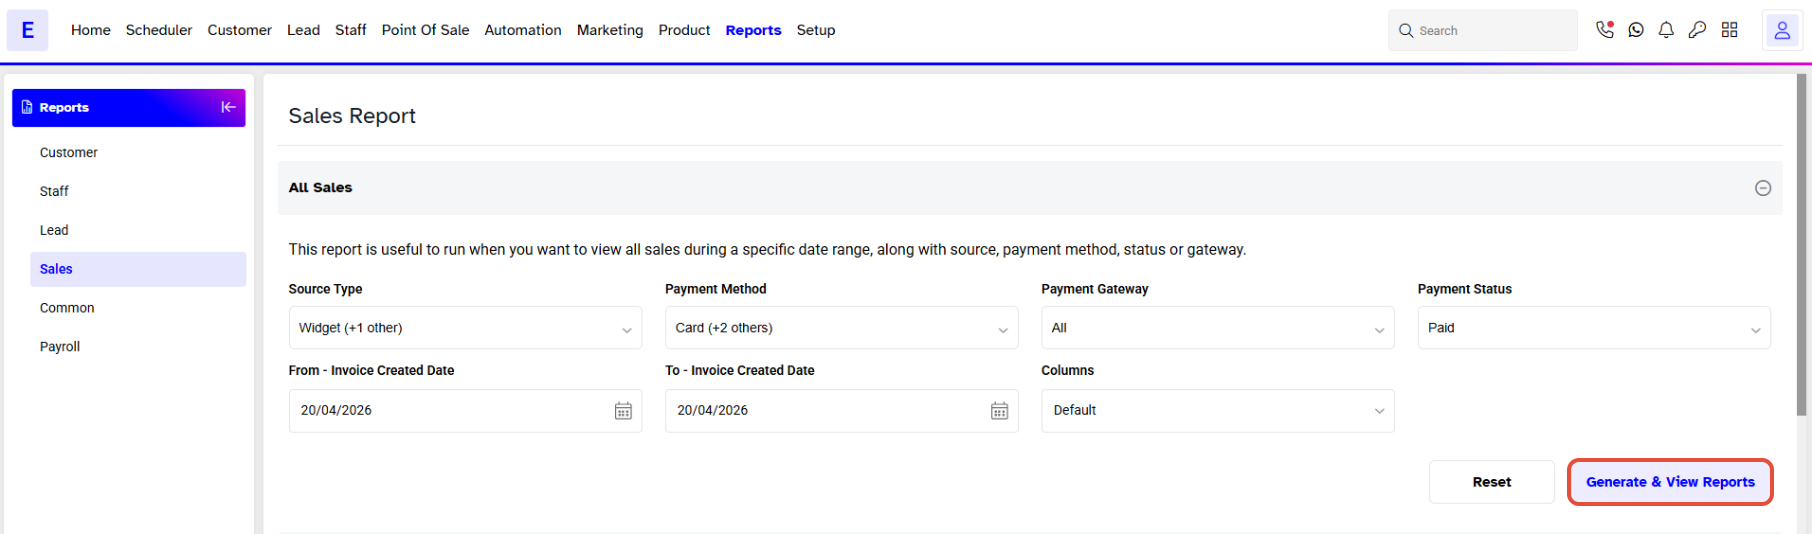The image size is (1812, 534).
Task: Click the Reset button
Action: pyautogui.click(x=1491, y=482)
